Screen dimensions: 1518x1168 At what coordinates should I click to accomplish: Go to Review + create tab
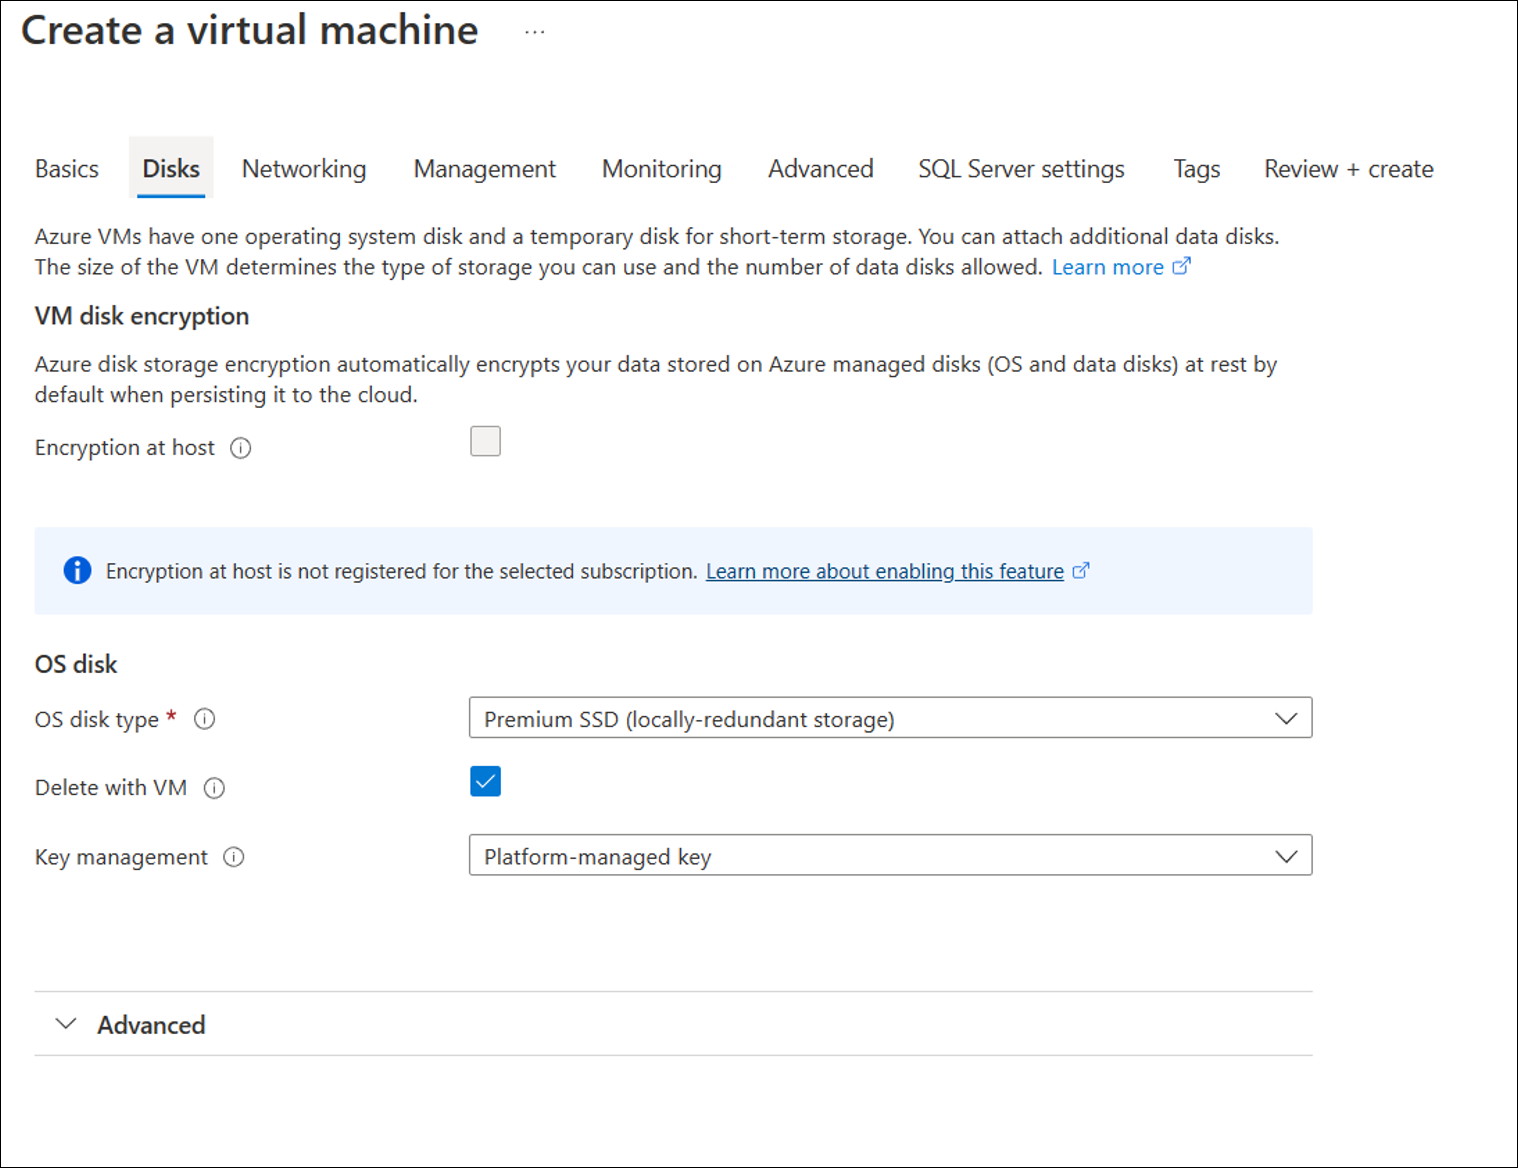pos(1349,169)
